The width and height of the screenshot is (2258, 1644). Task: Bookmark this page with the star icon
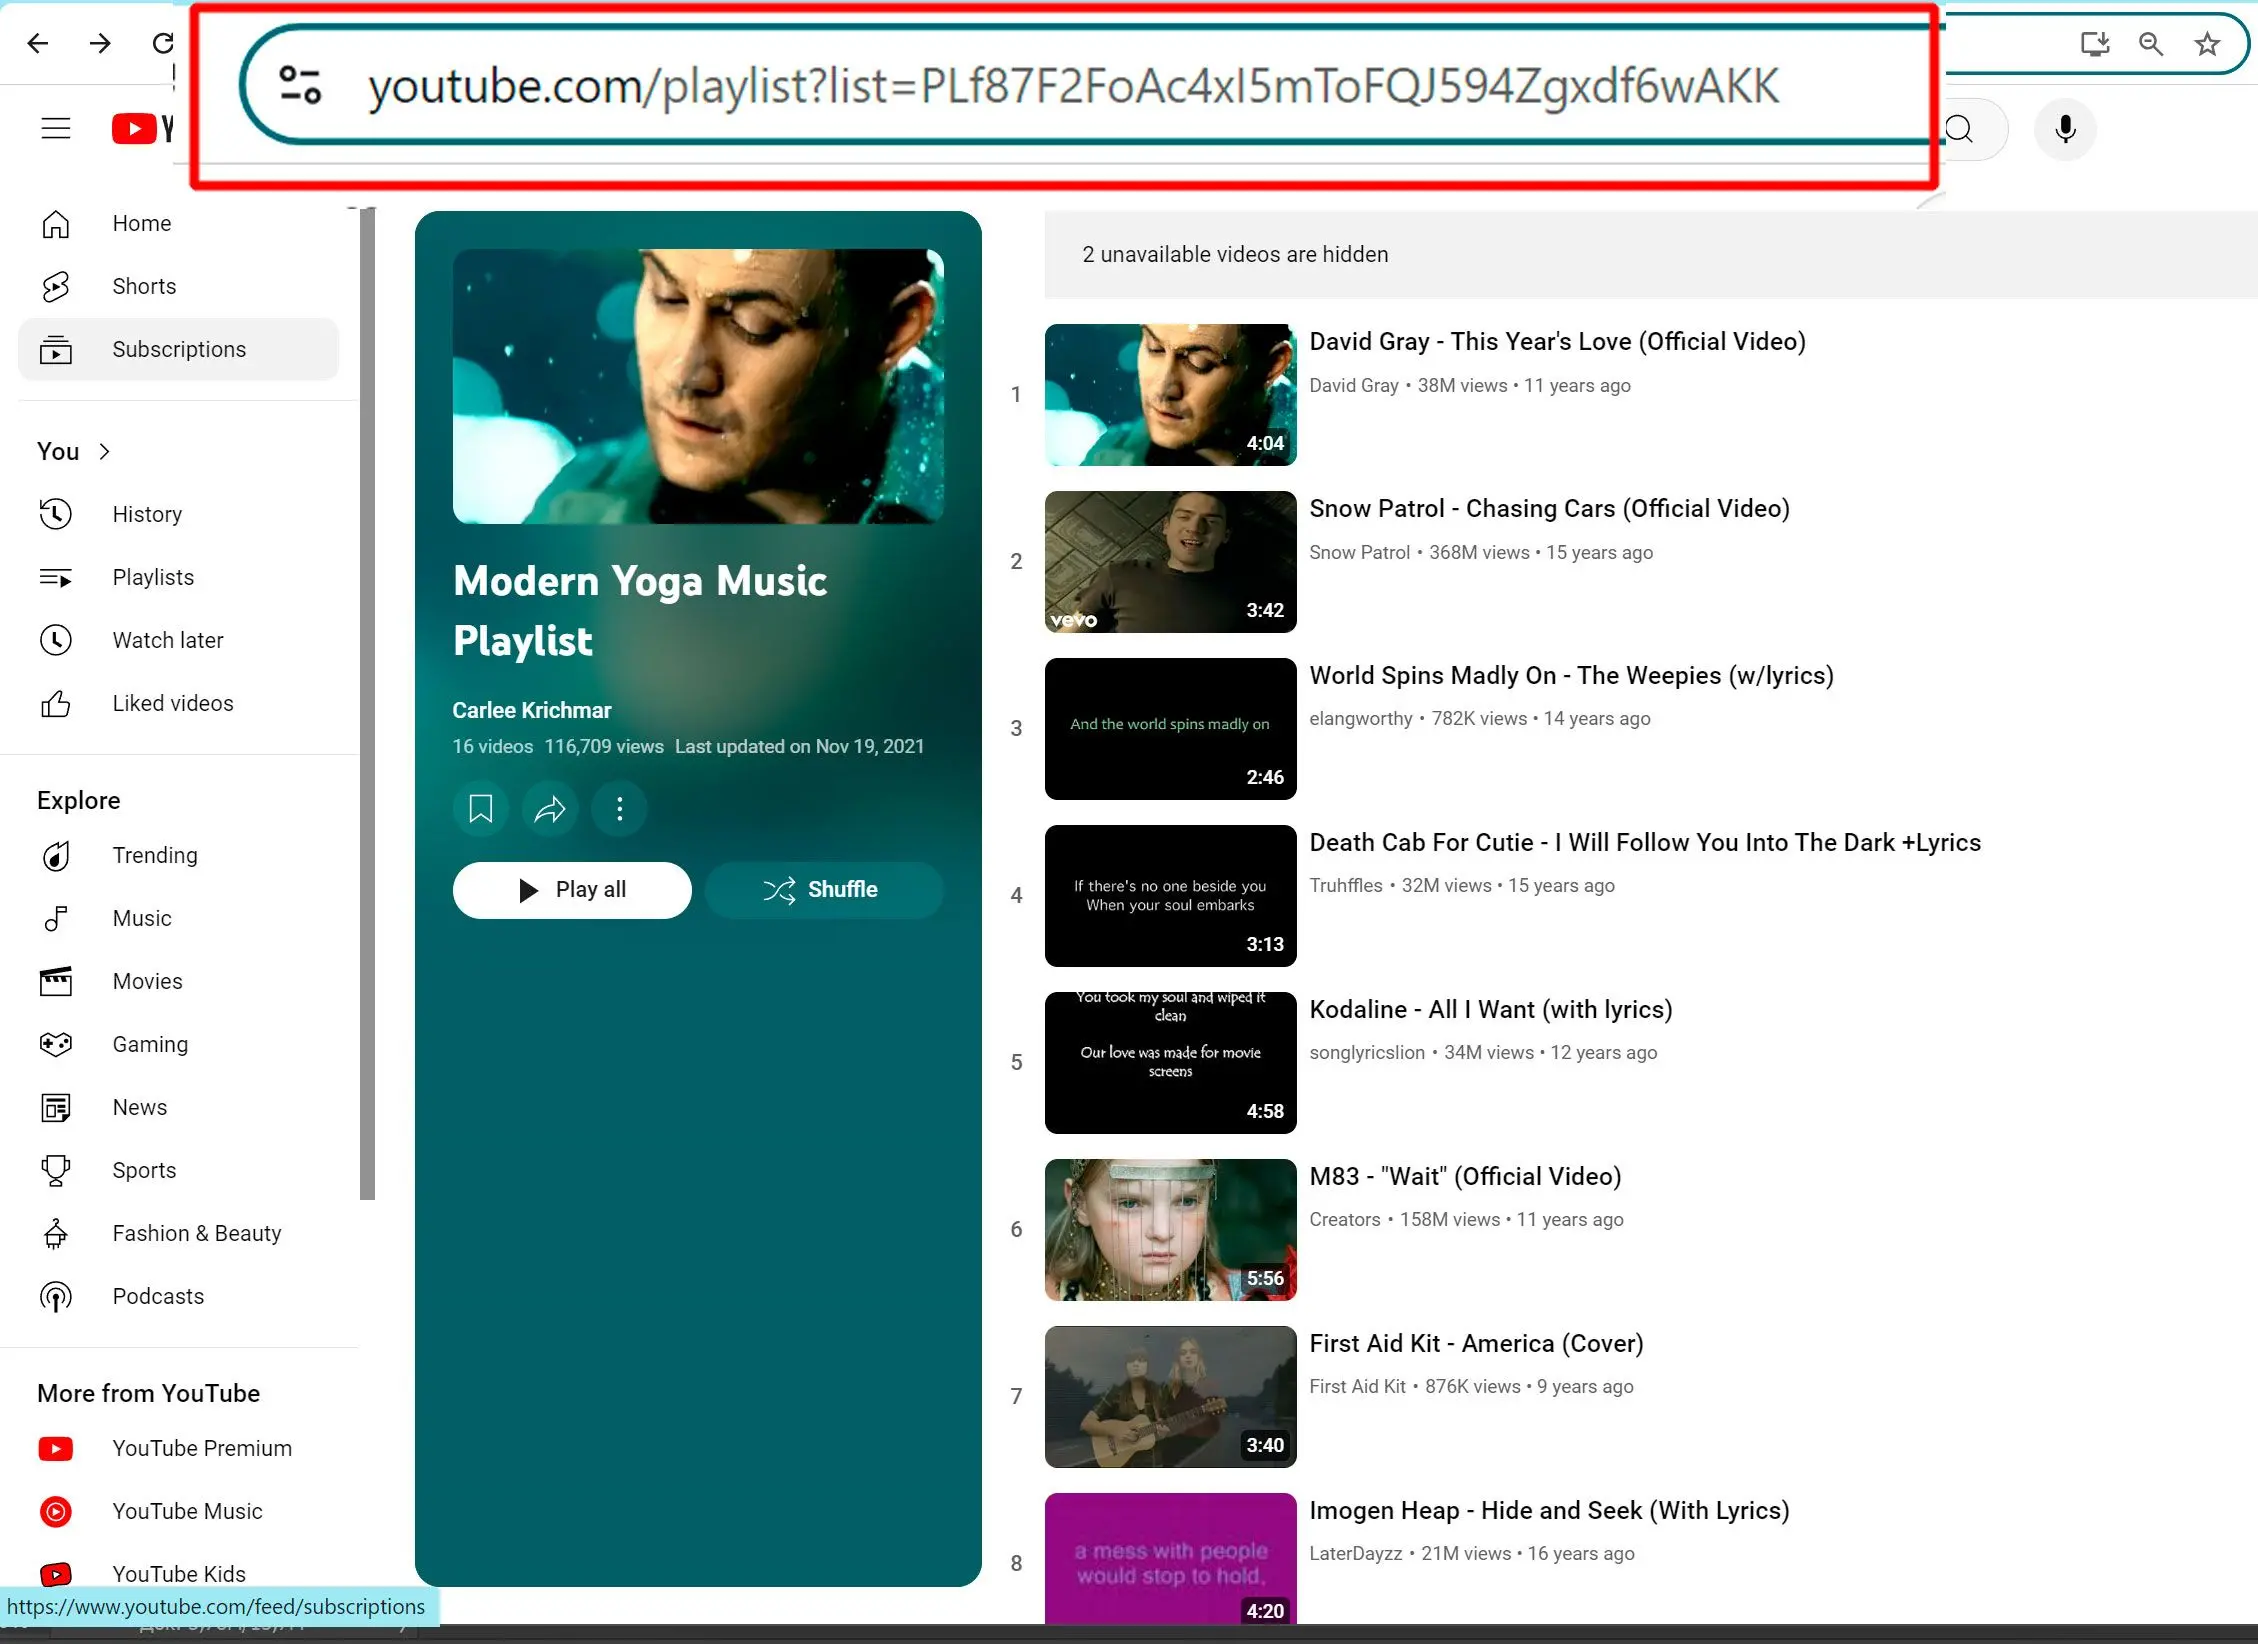coord(2207,43)
